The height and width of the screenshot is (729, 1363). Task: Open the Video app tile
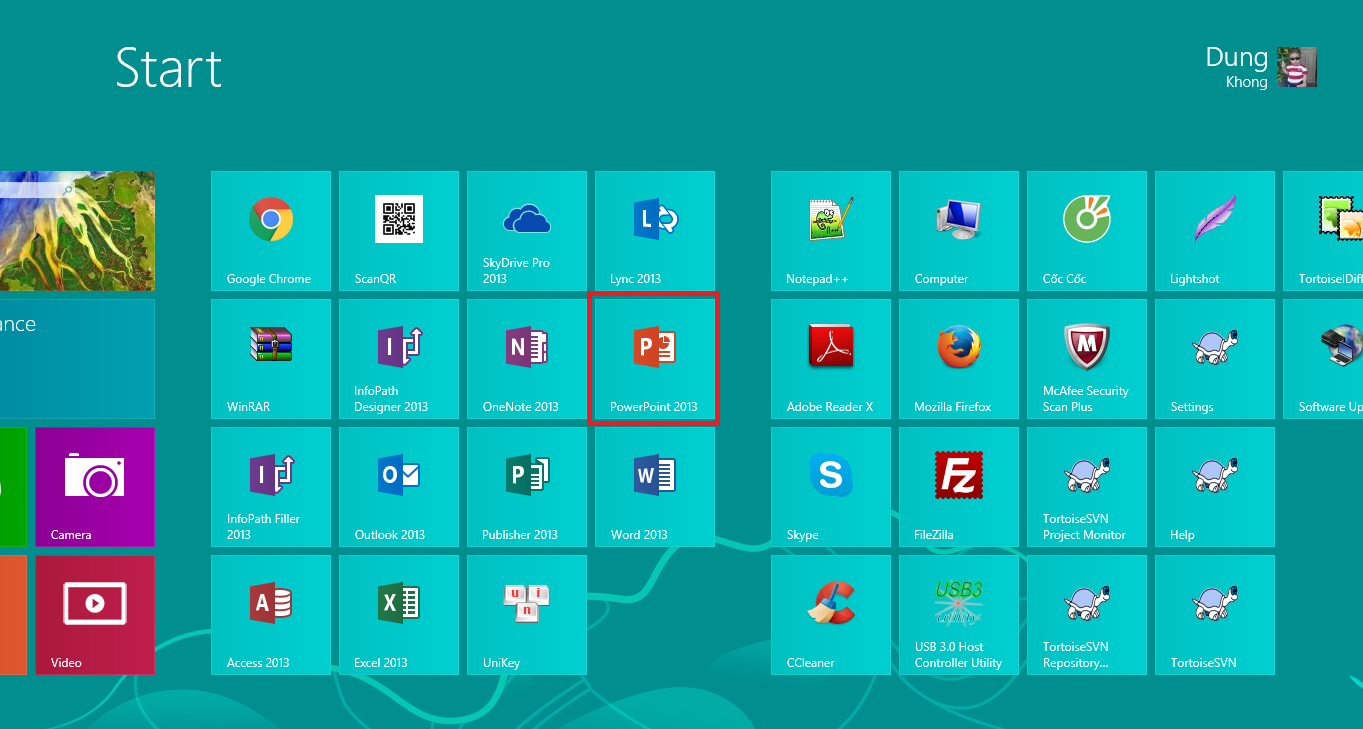pyautogui.click(x=95, y=615)
